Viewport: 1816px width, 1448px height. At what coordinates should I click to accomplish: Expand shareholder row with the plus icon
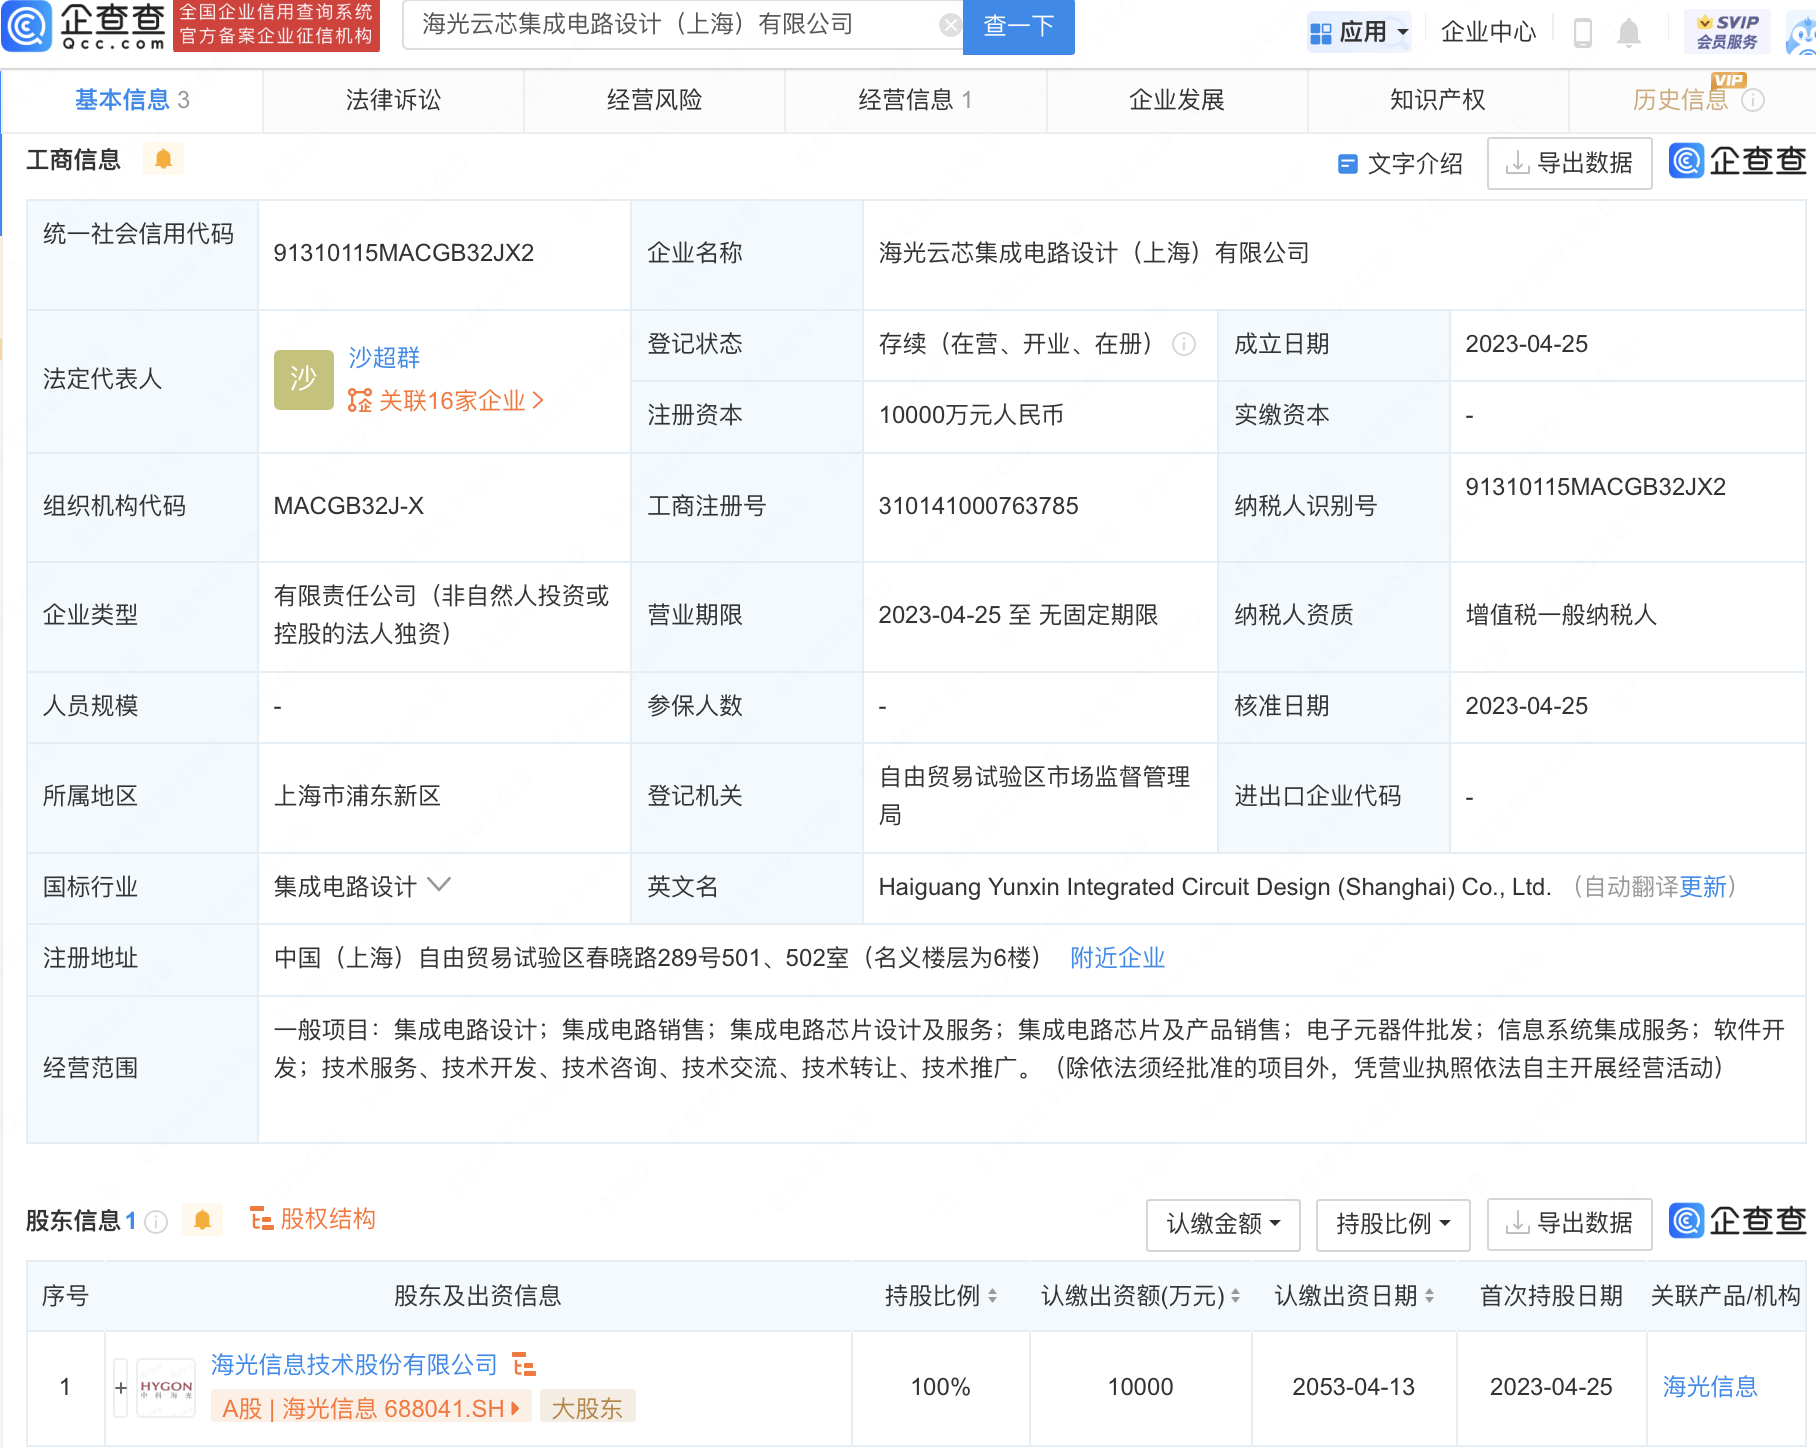(x=121, y=1387)
